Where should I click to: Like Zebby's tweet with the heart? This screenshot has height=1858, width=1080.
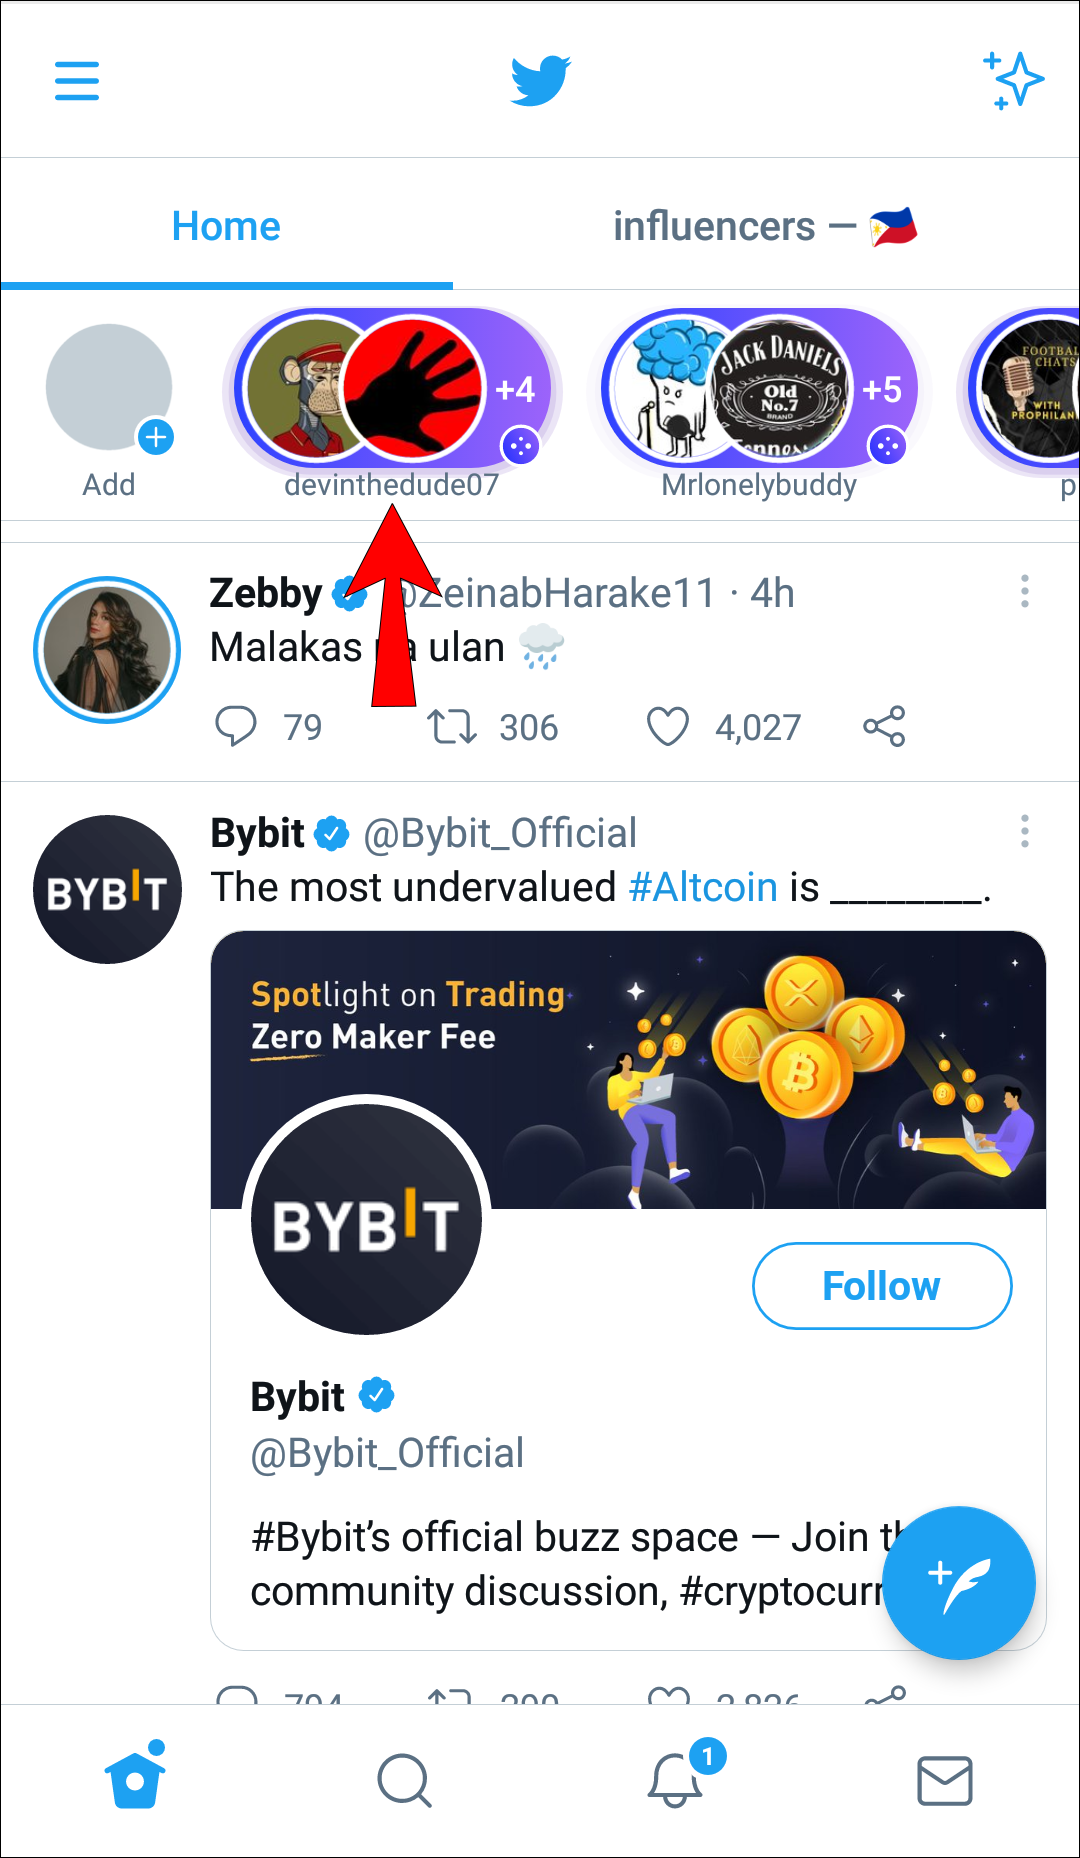668,727
